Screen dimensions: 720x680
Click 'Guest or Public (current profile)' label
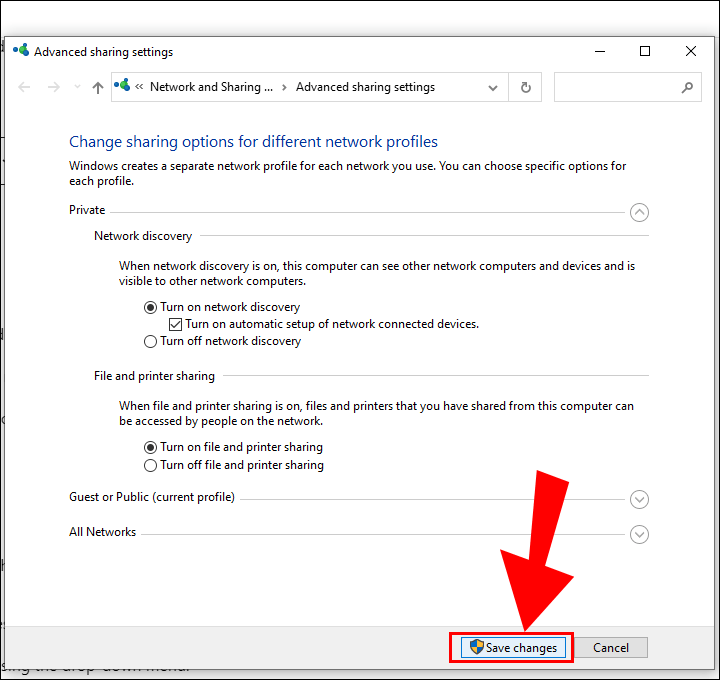click(152, 497)
